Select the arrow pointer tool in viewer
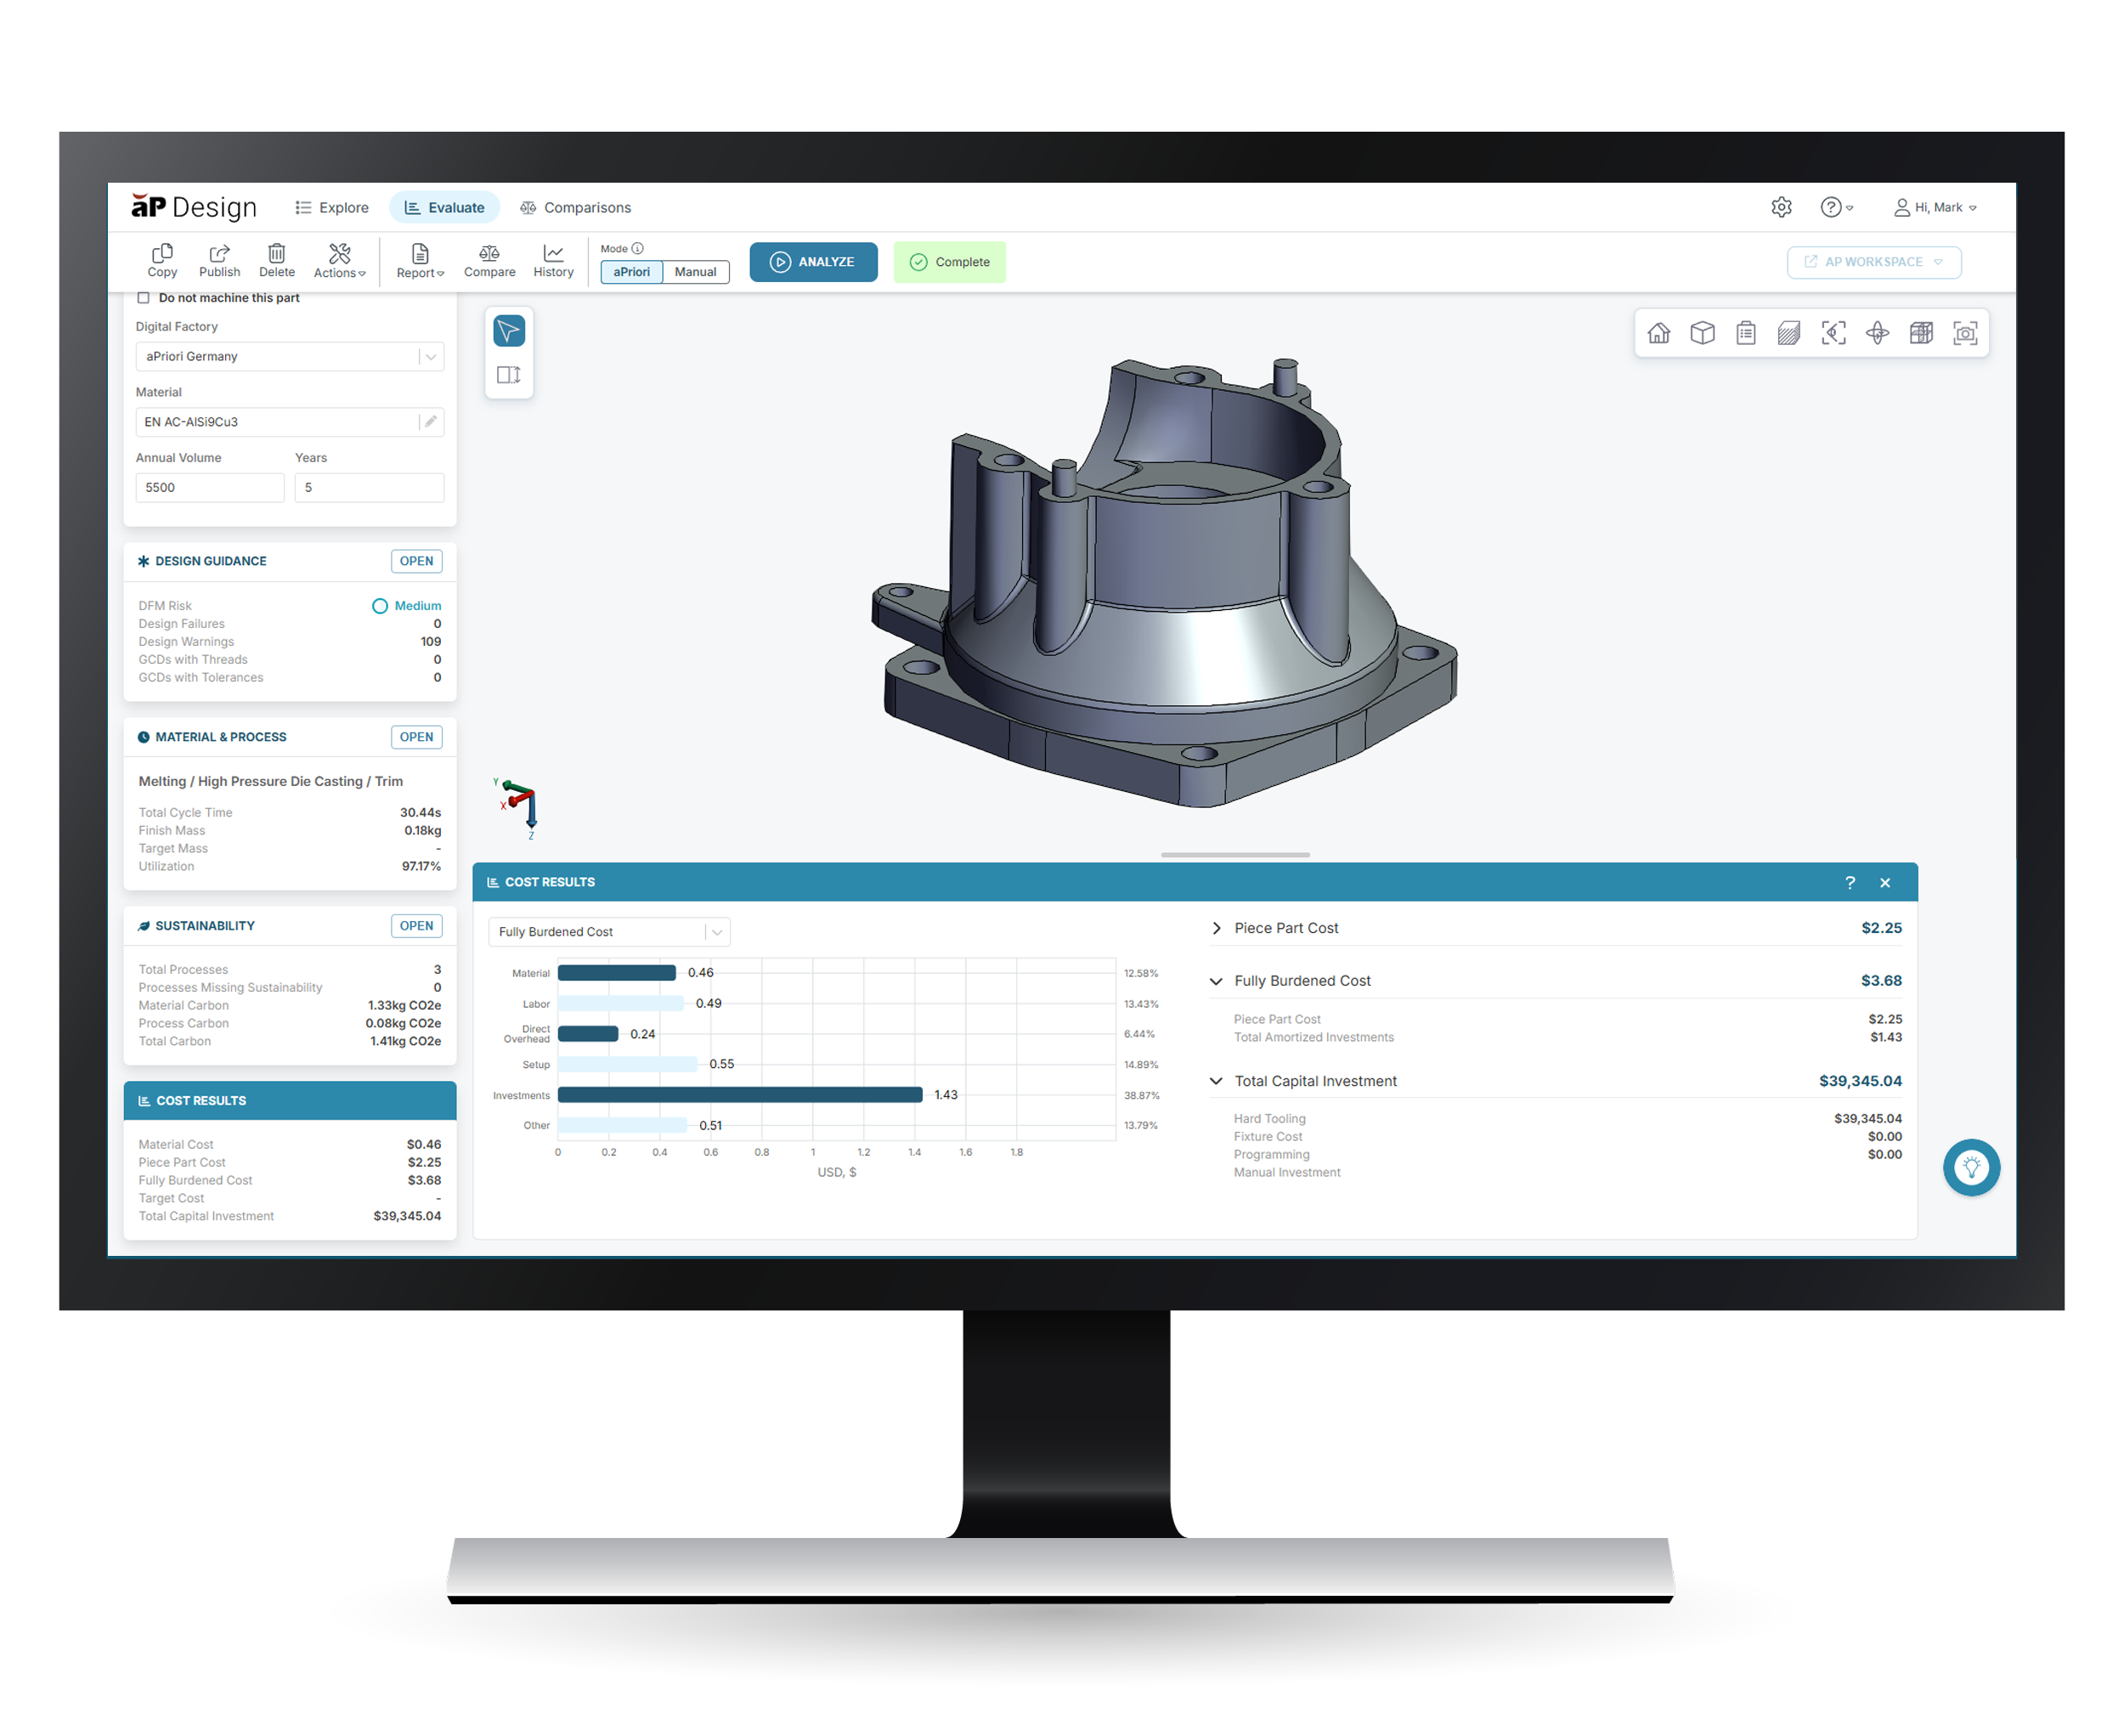This screenshot has height=1736, width=2124. point(509,331)
